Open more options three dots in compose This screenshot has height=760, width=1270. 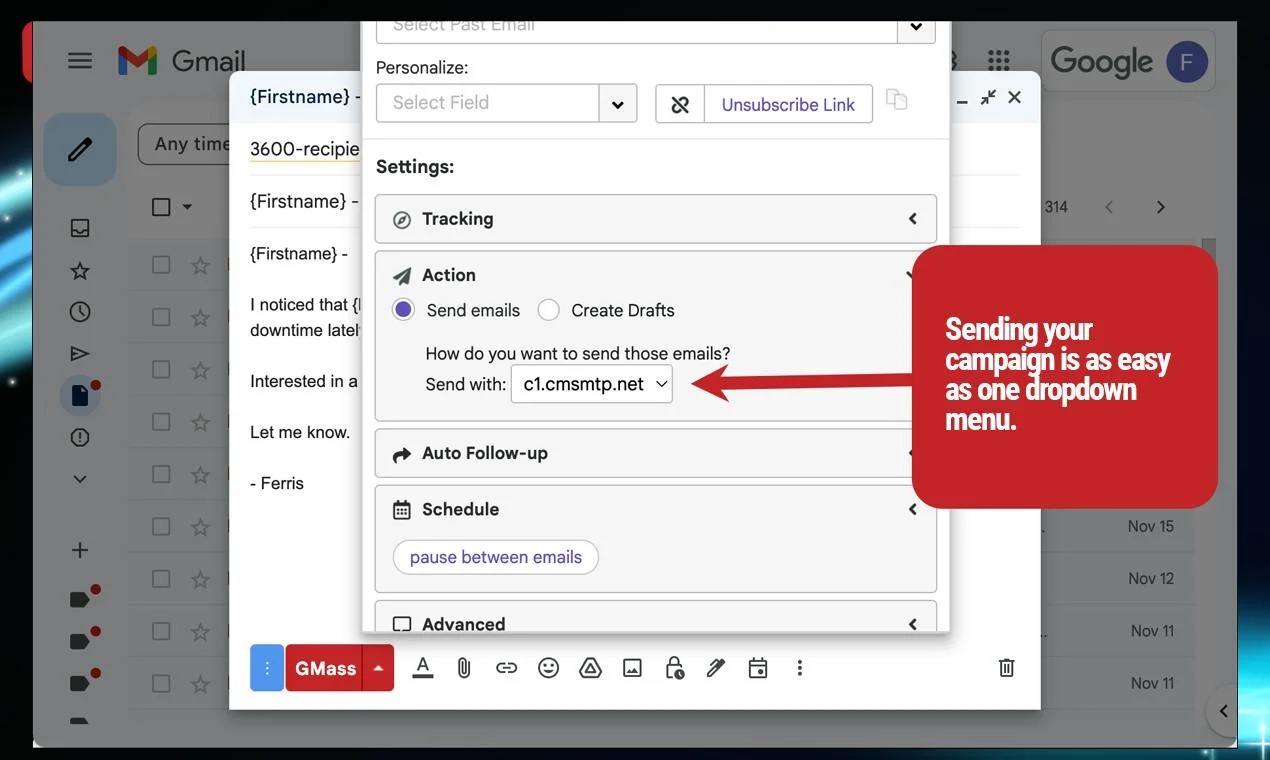pos(799,668)
